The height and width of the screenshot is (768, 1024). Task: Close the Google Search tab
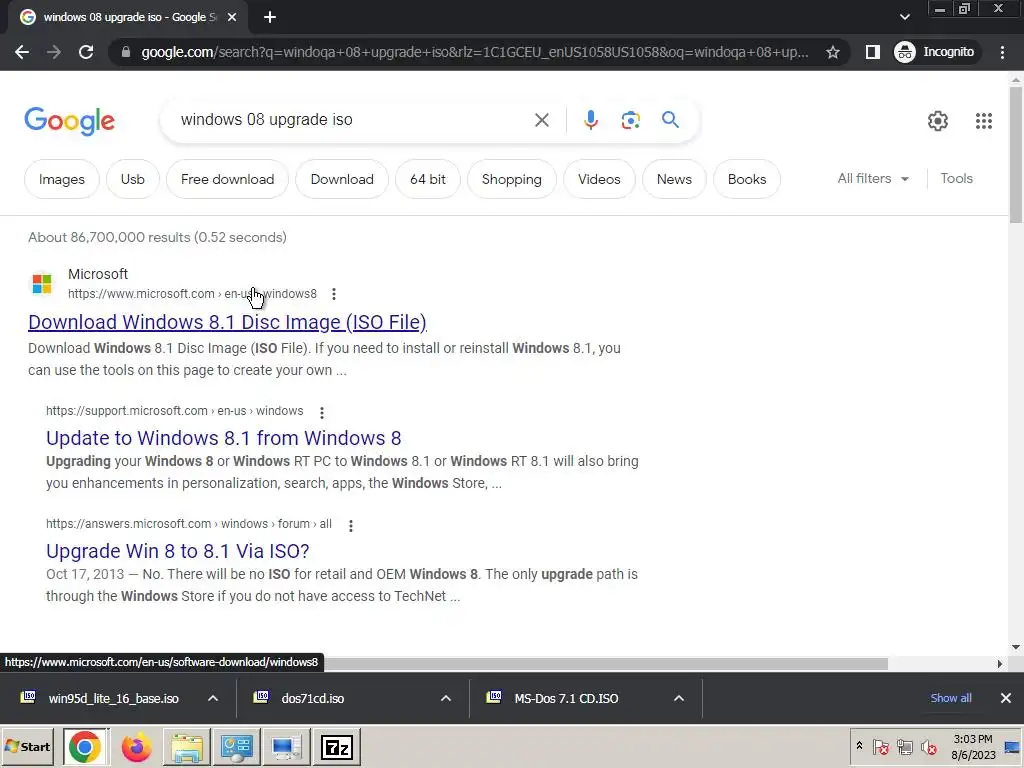tap(232, 18)
